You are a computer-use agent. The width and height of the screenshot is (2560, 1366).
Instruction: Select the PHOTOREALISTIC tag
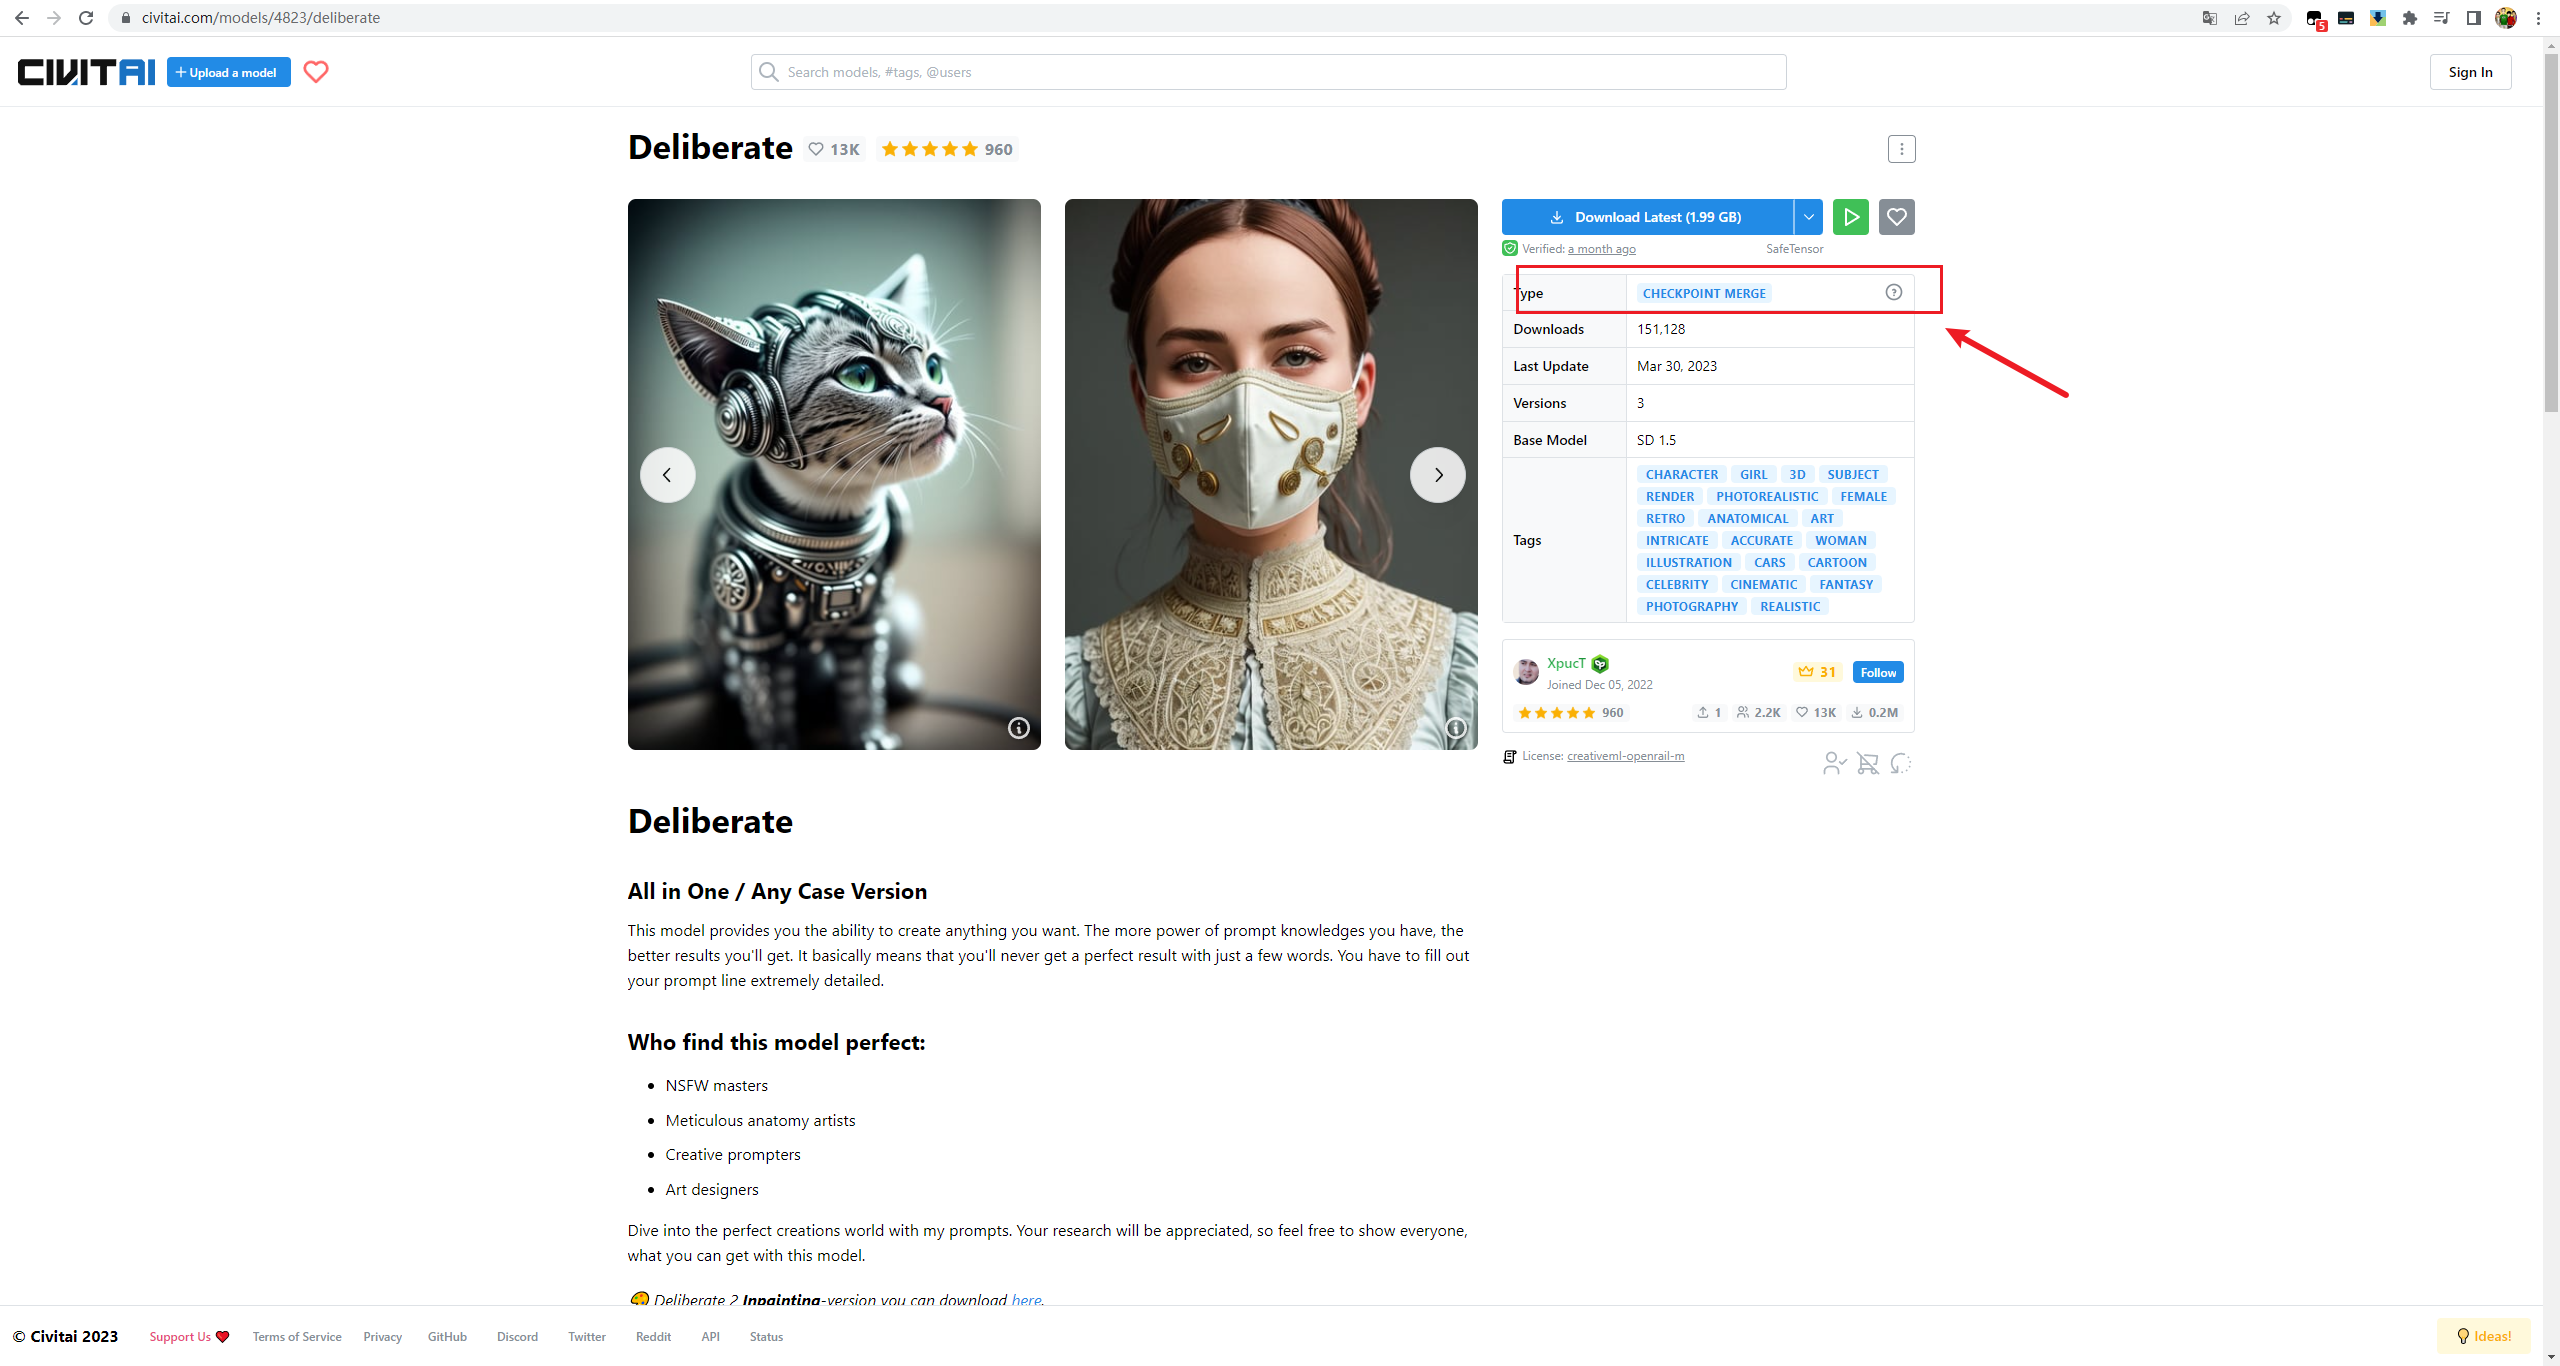coord(1766,497)
